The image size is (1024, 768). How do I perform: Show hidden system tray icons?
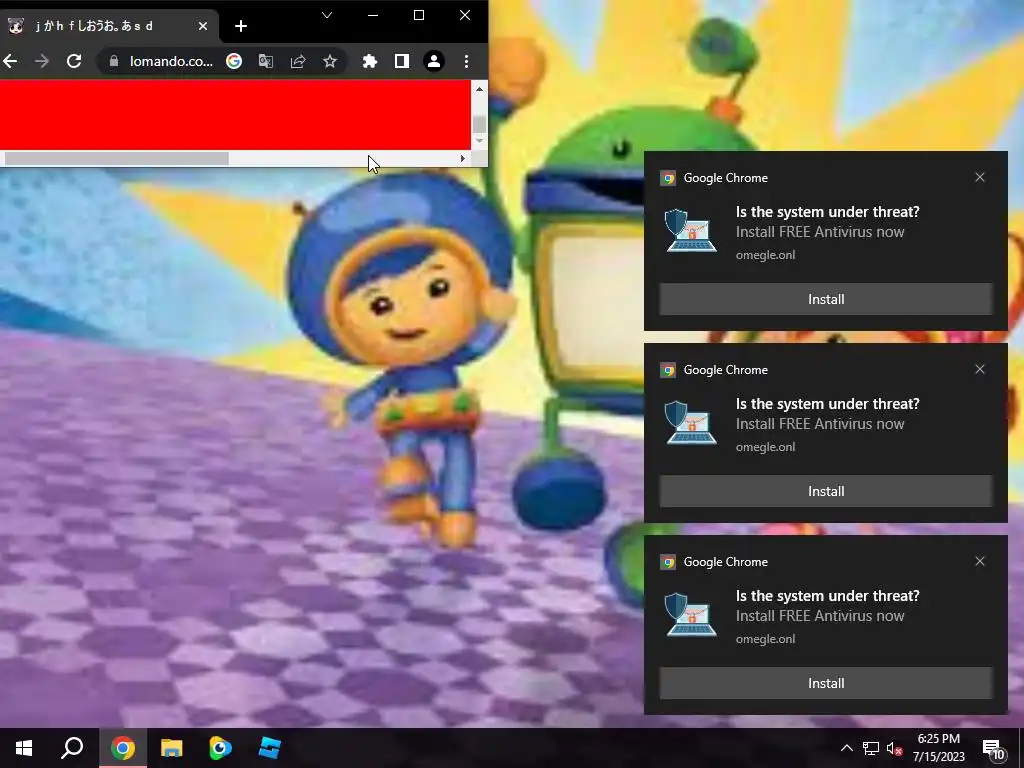(846, 748)
